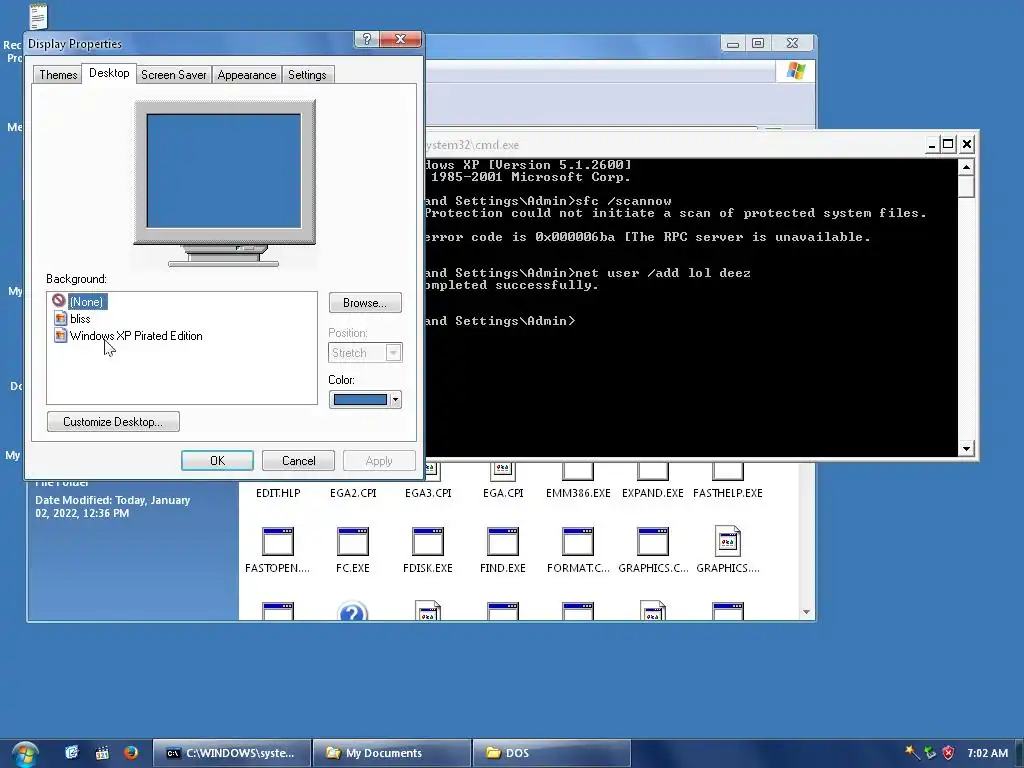Screen dimensions: 1024x768
Task: Open the Position Stretch combo box
Action: tap(365, 353)
